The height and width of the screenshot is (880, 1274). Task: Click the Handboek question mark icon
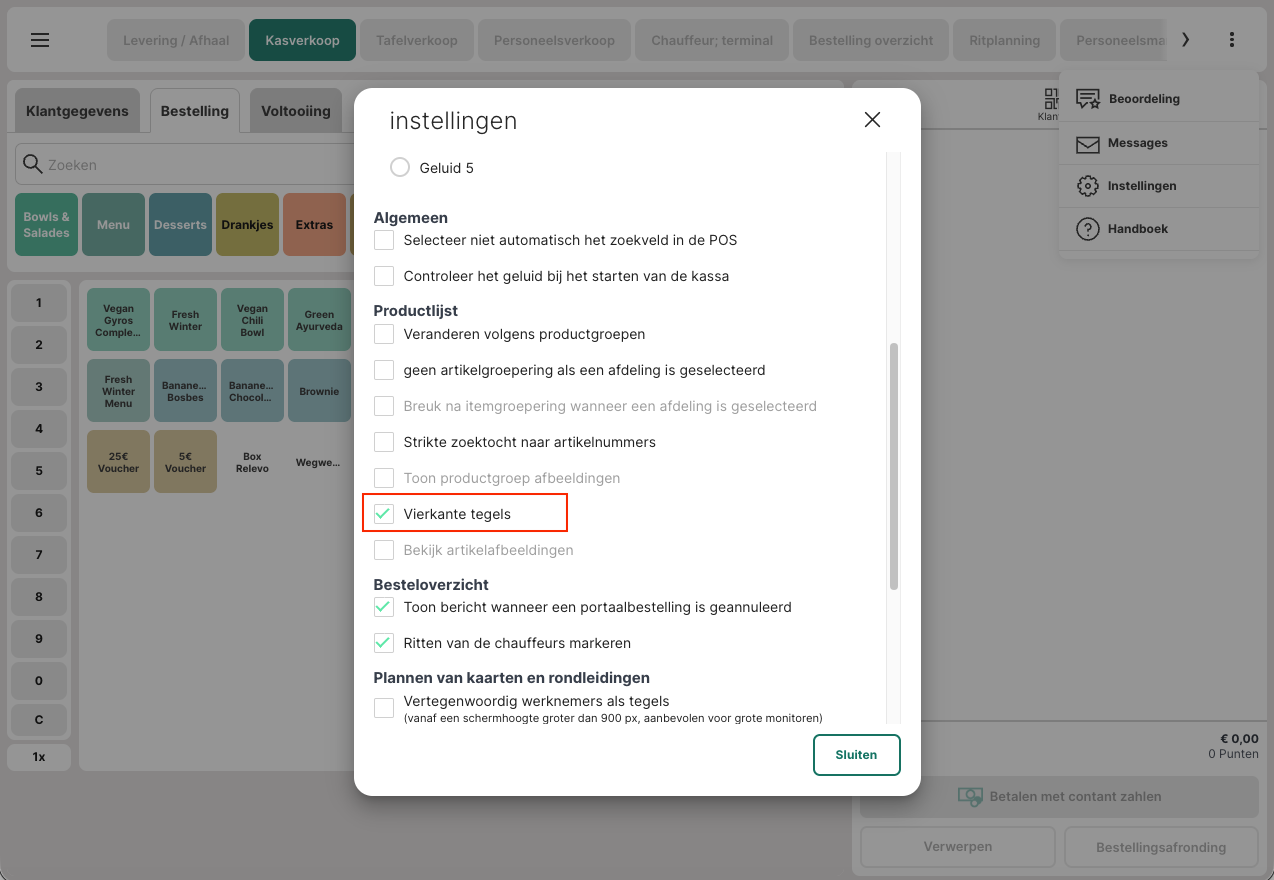click(1088, 229)
